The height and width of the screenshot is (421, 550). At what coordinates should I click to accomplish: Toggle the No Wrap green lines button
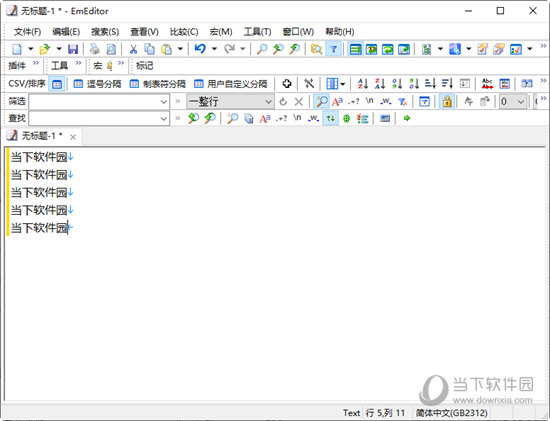pos(355,49)
